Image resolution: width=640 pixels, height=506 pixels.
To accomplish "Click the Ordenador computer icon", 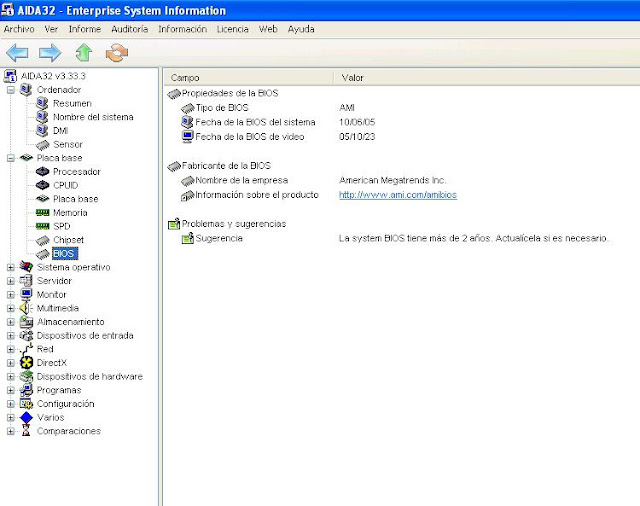I will tap(26, 89).
